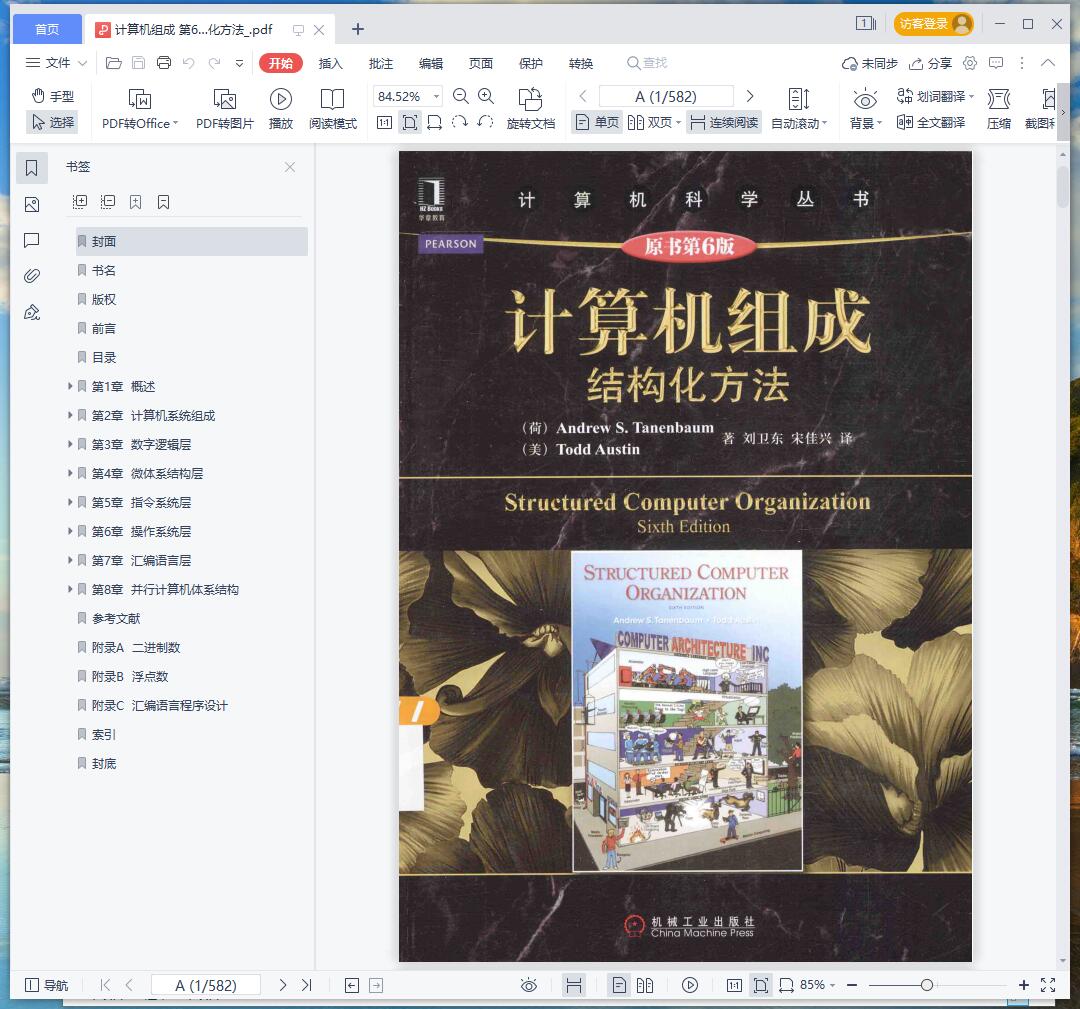Click the add bookmark icon
Screen dimensions: 1080x1009
tap(136, 202)
